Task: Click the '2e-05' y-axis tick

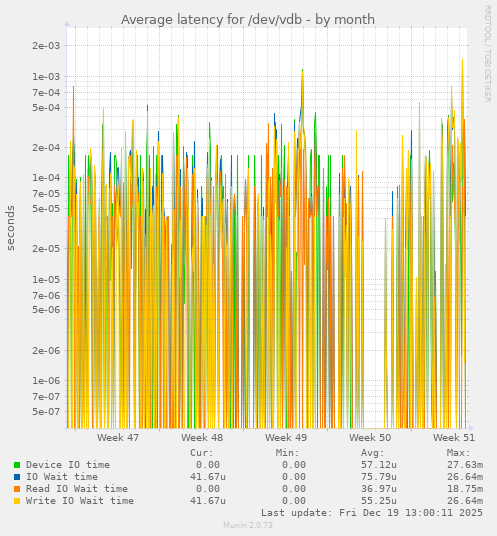Action: [x=46, y=249]
